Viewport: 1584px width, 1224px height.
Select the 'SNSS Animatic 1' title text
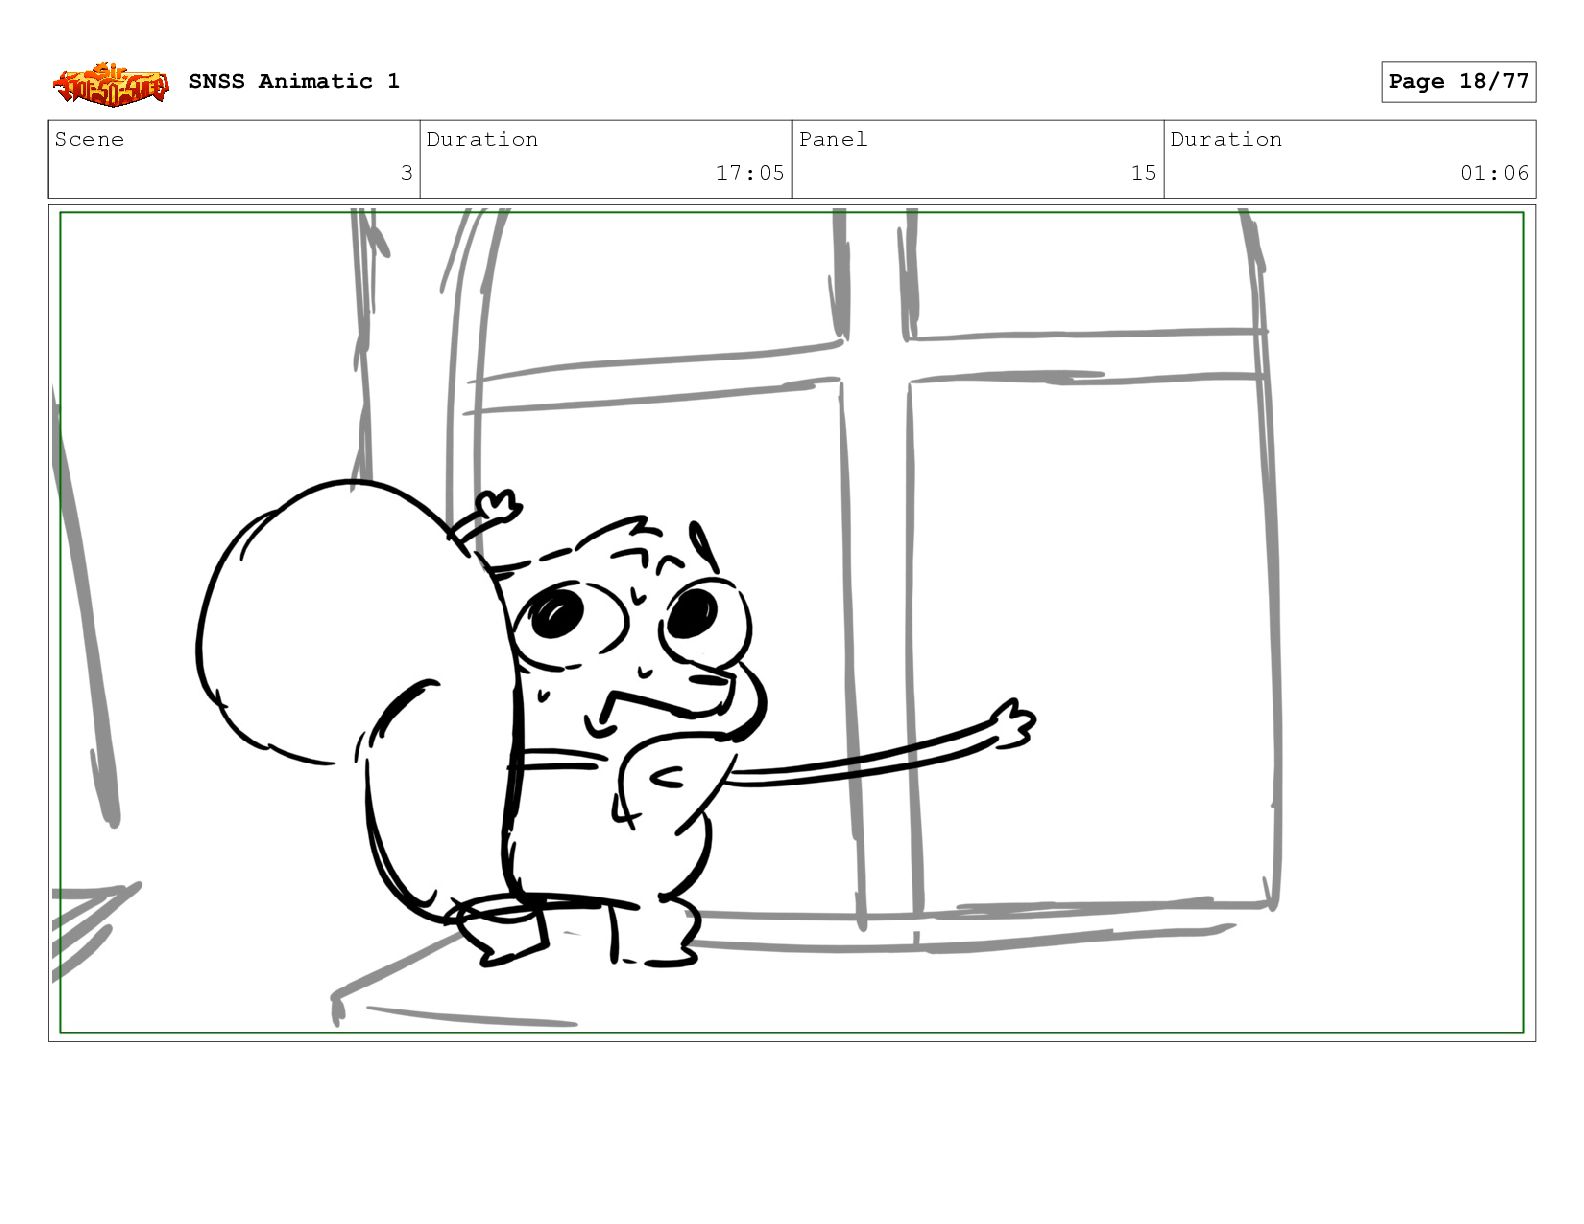pyautogui.click(x=294, y=81)
